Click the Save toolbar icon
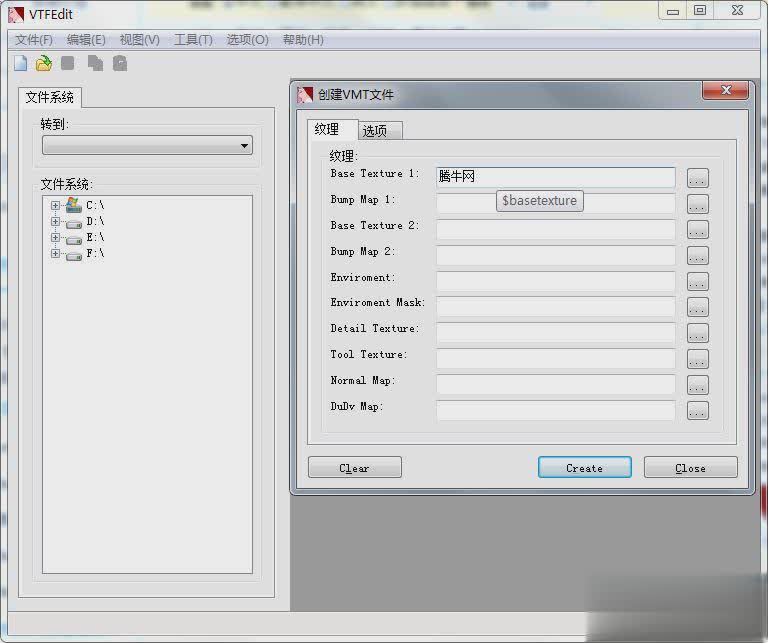The width and height of the screenshot is (768, 643). tap(68, 63)
